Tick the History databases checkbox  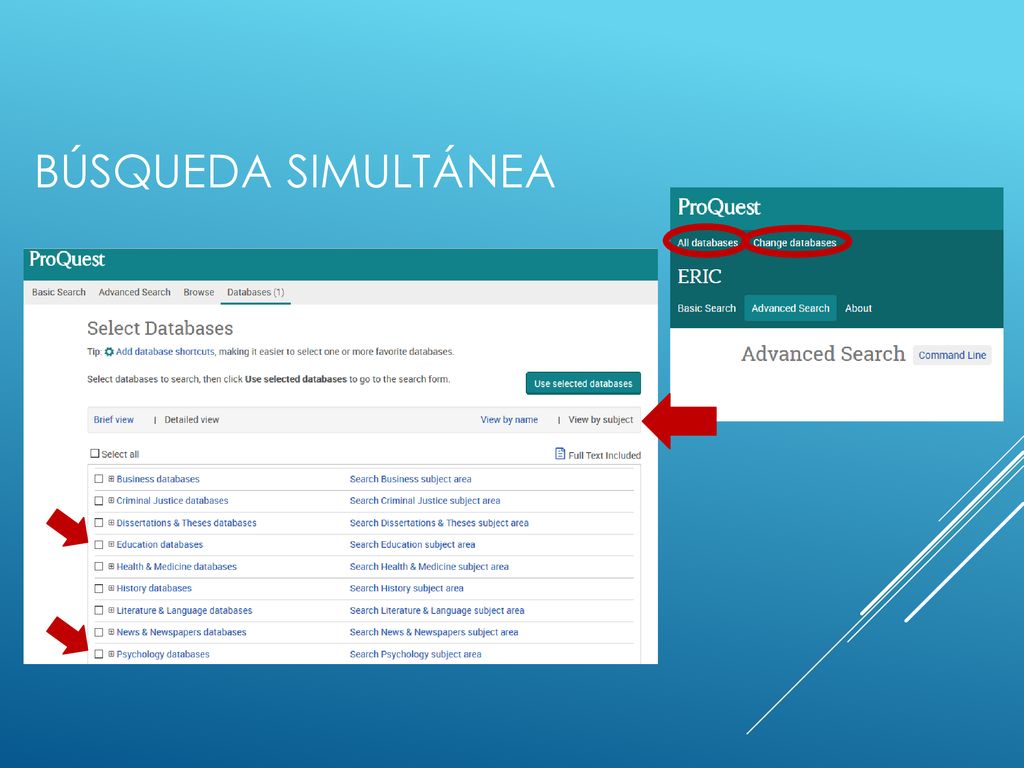99,588
